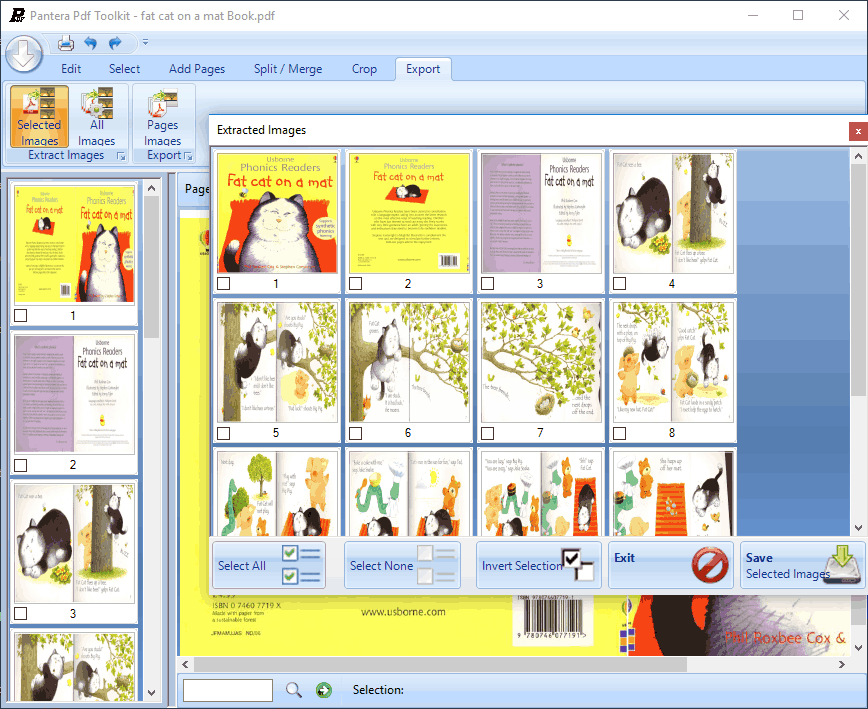868x709 pixels.
Task: Click Save Selected Images button
Action: [x=803, y=565]
